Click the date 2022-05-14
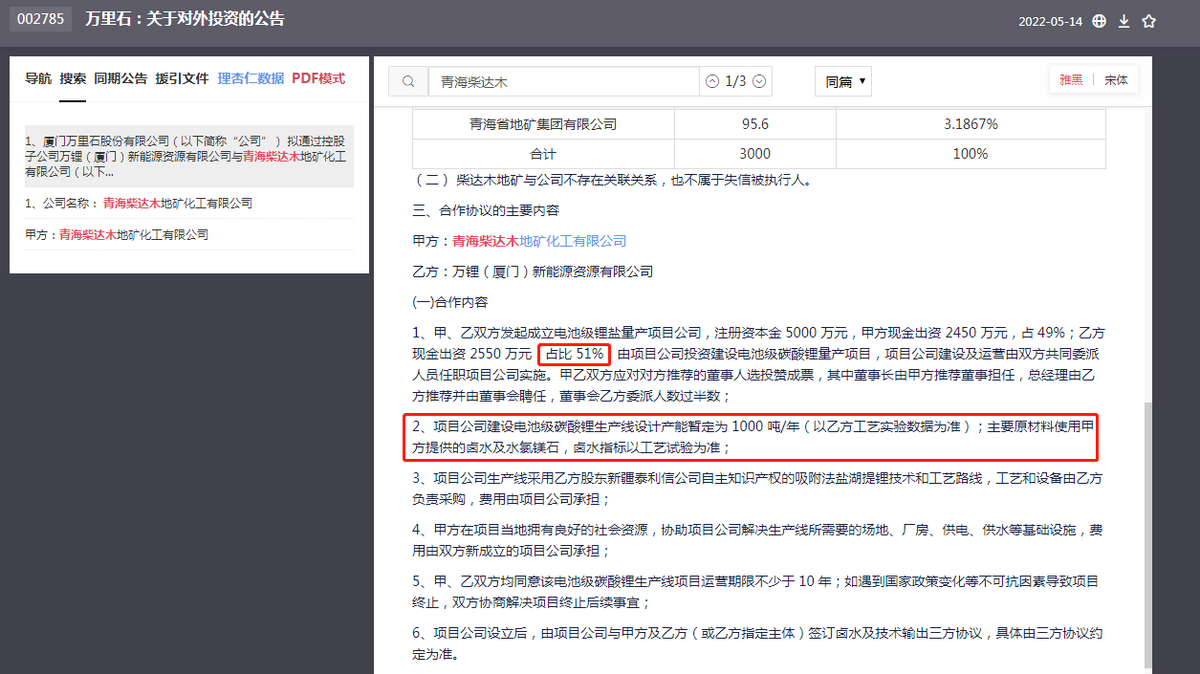Viewport: 1200px width, 674px height. click(1050, 21)
